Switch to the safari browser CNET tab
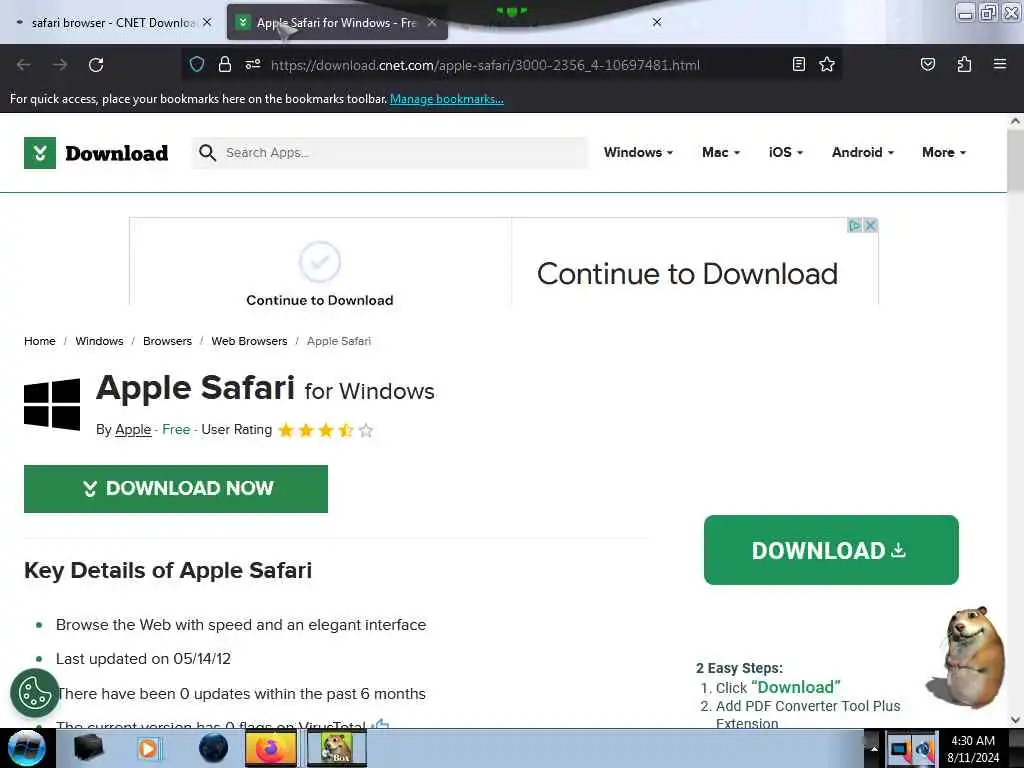Screen dimensions: 1024x768 coord(108,22)
